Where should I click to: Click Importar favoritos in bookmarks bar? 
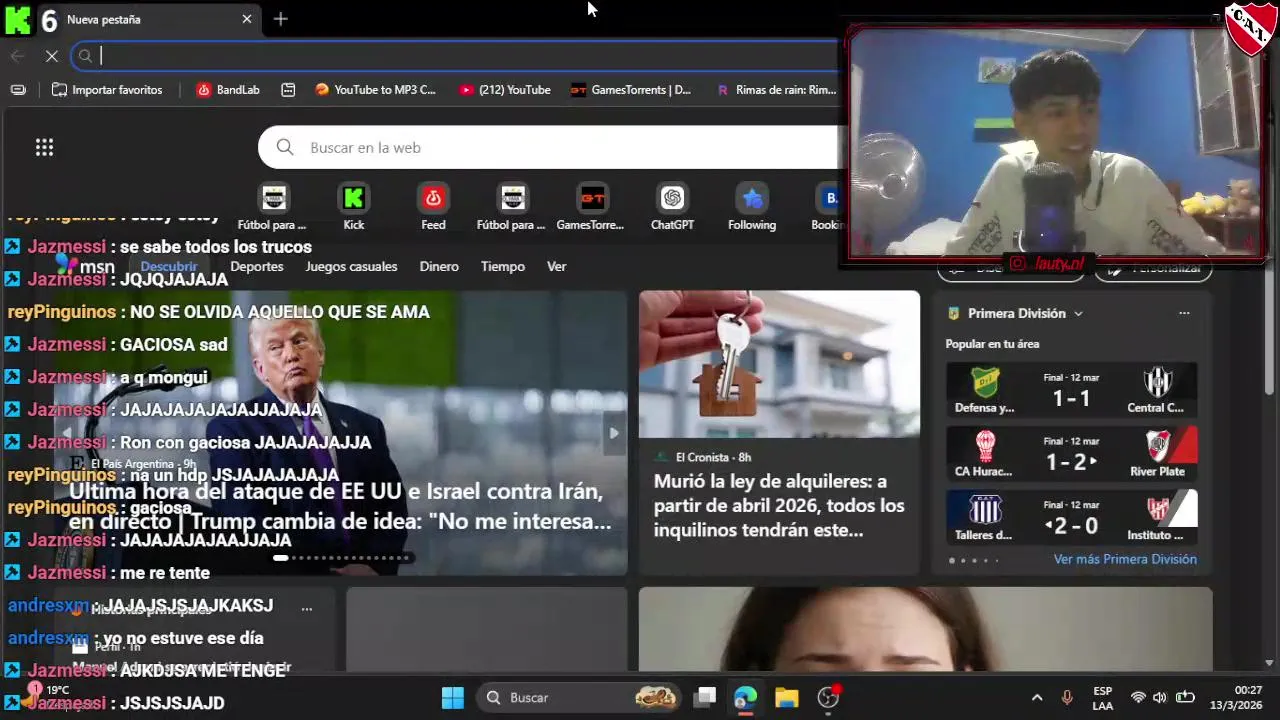pos(107,89)
